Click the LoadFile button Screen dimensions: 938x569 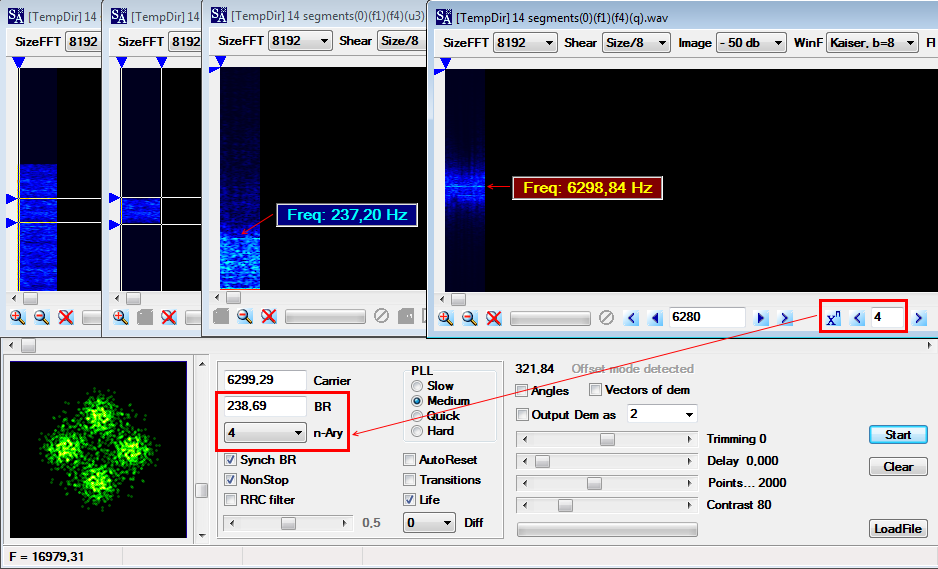point(897,529)
